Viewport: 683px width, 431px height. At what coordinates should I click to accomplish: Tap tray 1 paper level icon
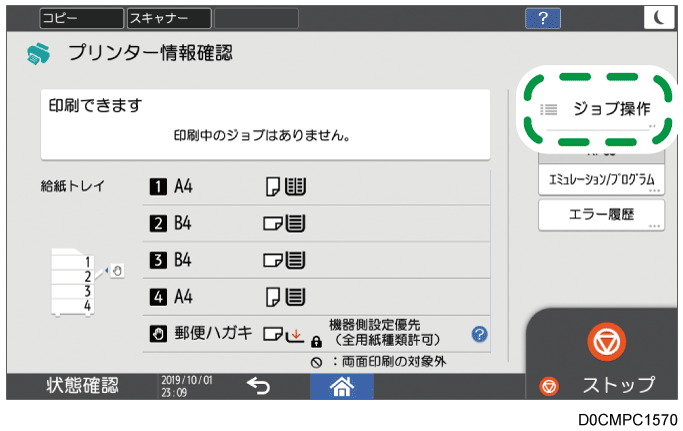(x=295, y=187)
